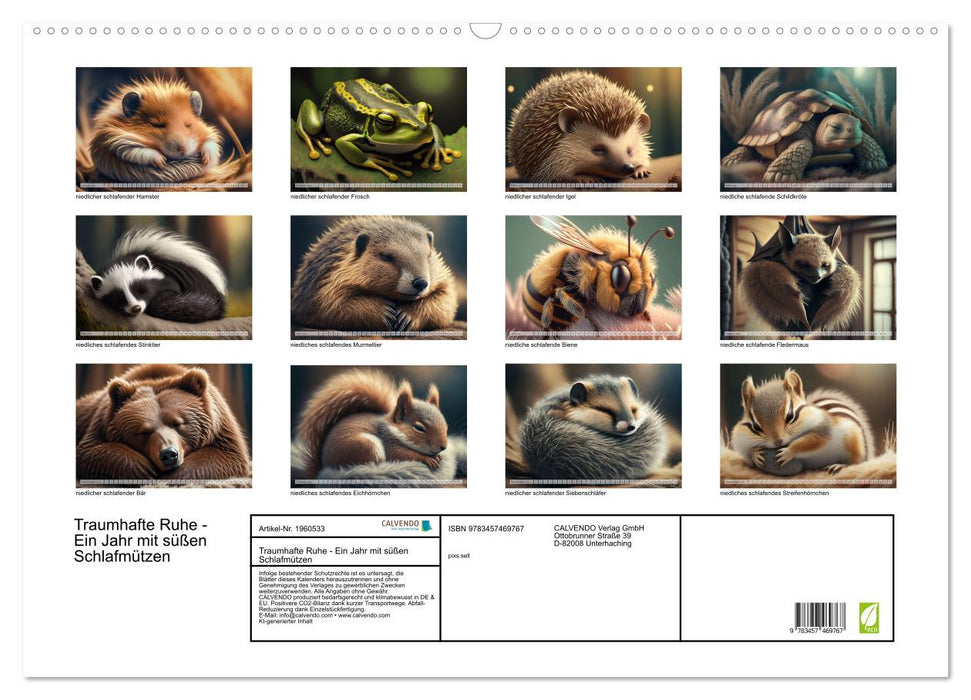Screen dimensions: 971x700
Task: Open the sleeping marmot picture
Action: (x=378, y=277)
